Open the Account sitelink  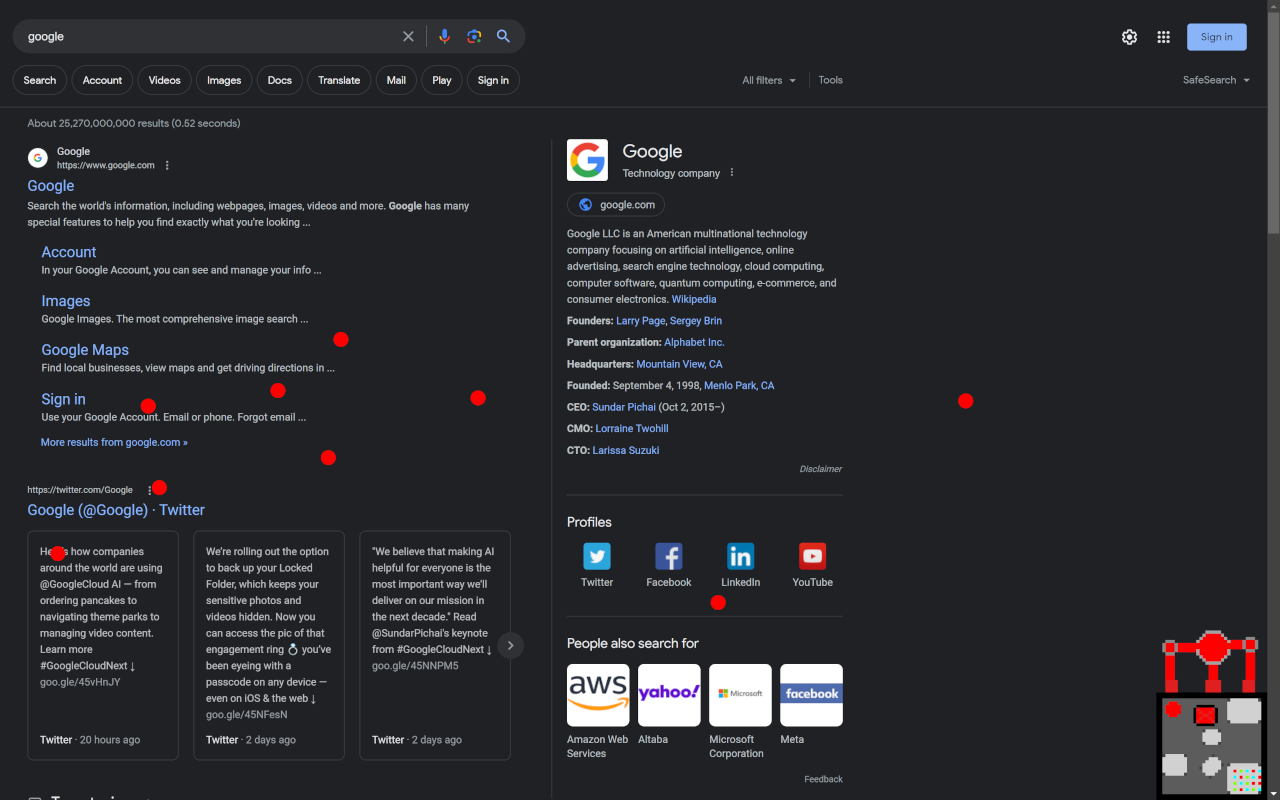point(69,252)
